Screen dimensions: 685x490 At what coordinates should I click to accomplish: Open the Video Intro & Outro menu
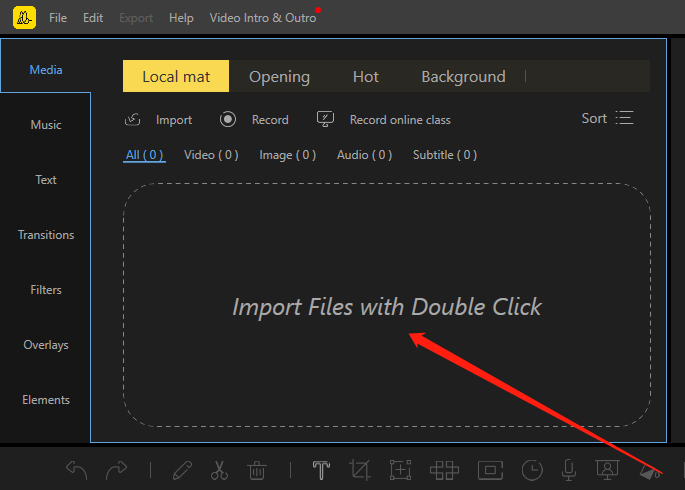click(263, 18)
